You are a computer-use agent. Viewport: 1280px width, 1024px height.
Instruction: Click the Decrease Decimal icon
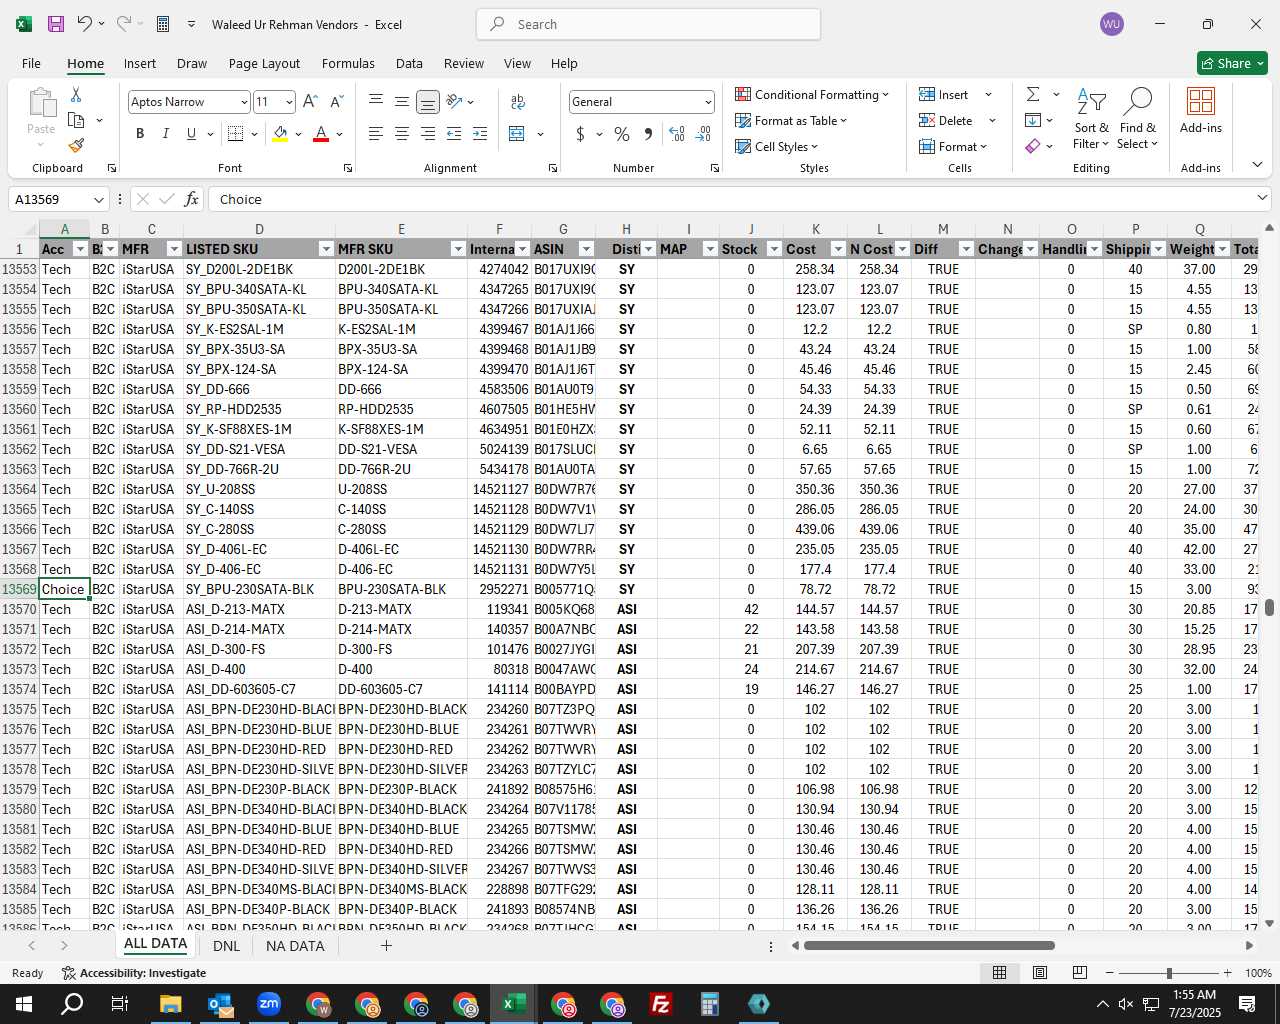[x=703, y=133]
